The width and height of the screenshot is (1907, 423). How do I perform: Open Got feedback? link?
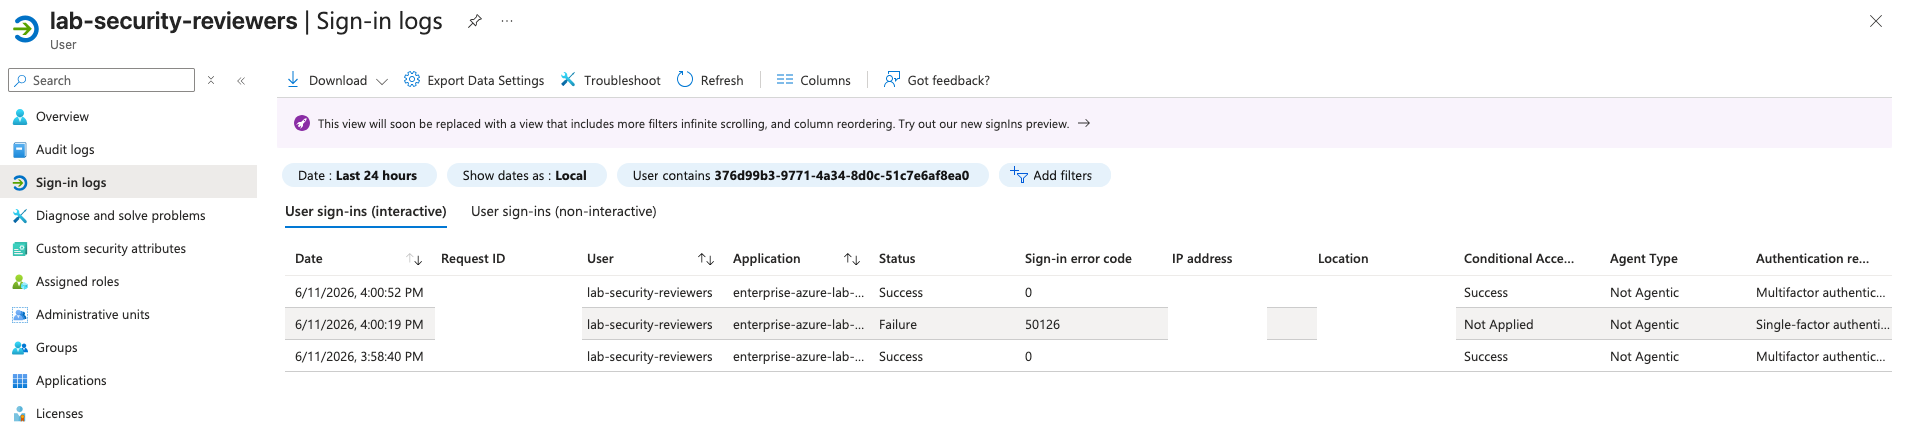click(937, 80)
